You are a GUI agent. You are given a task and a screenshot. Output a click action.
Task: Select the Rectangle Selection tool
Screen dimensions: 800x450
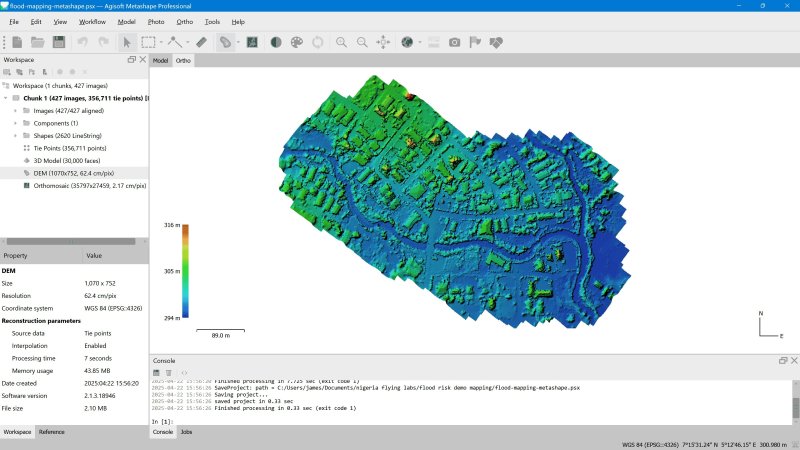[x=148, y=42]
